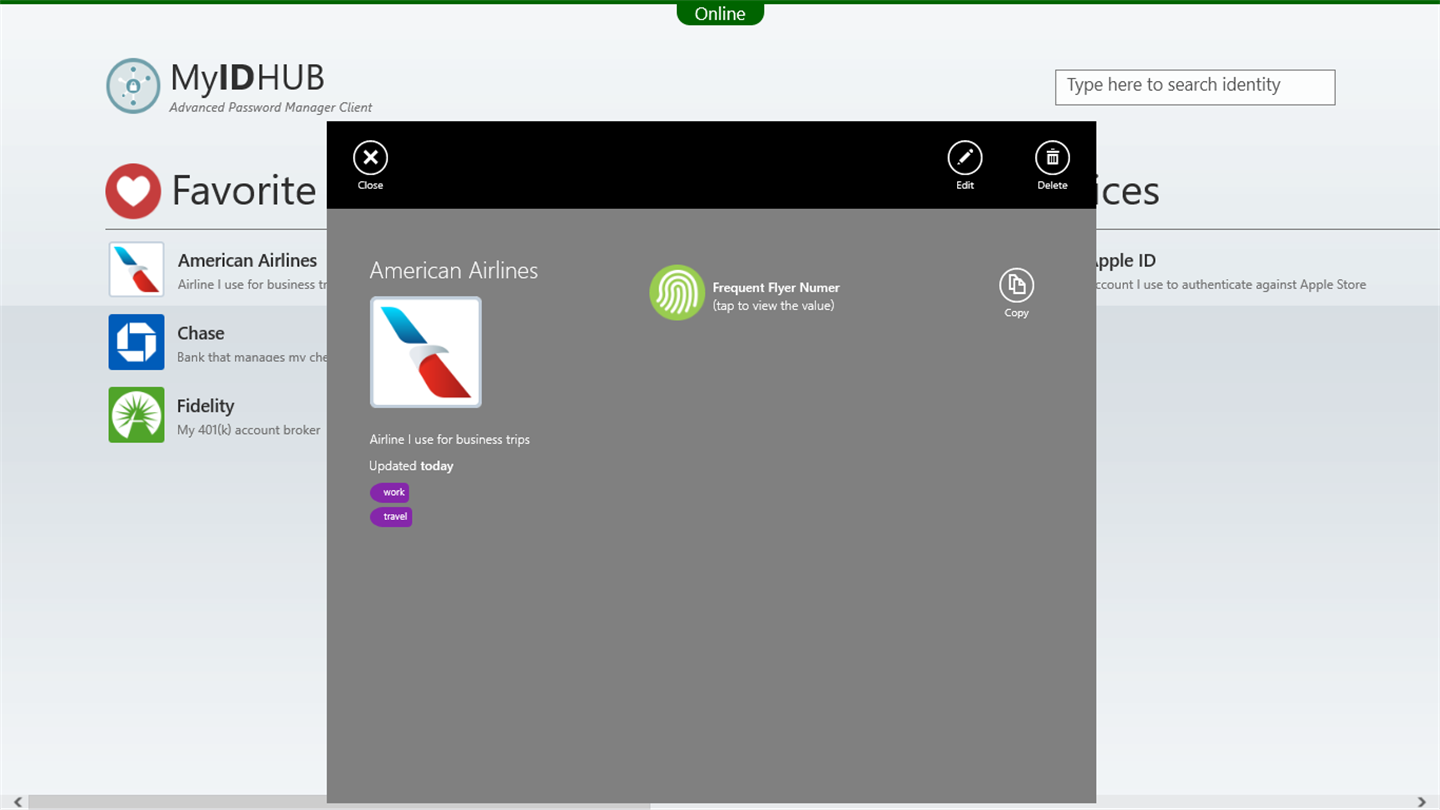Screen dimensions: 1440x810
Task: Select the 'work' tag
Action: pyautogui.click(x=390, y=492)
